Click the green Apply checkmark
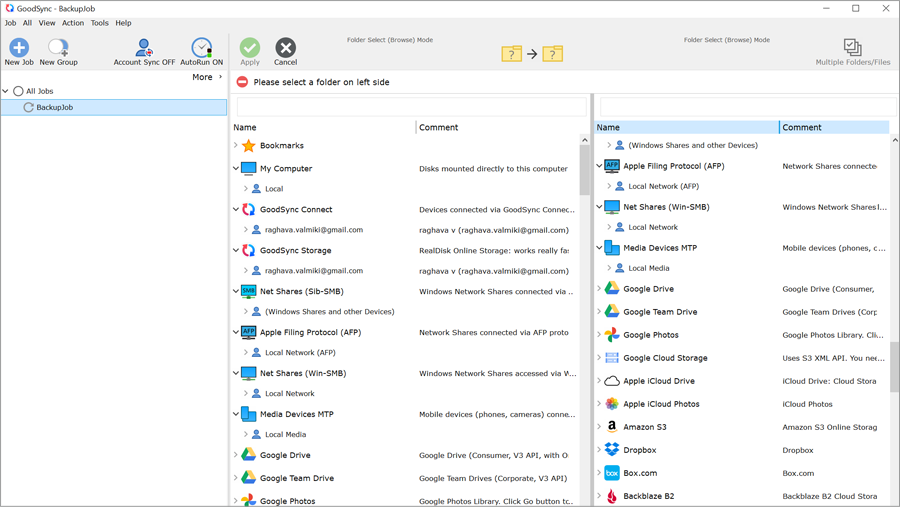Viewport: 900px width, 507px height. coord(250,48)
